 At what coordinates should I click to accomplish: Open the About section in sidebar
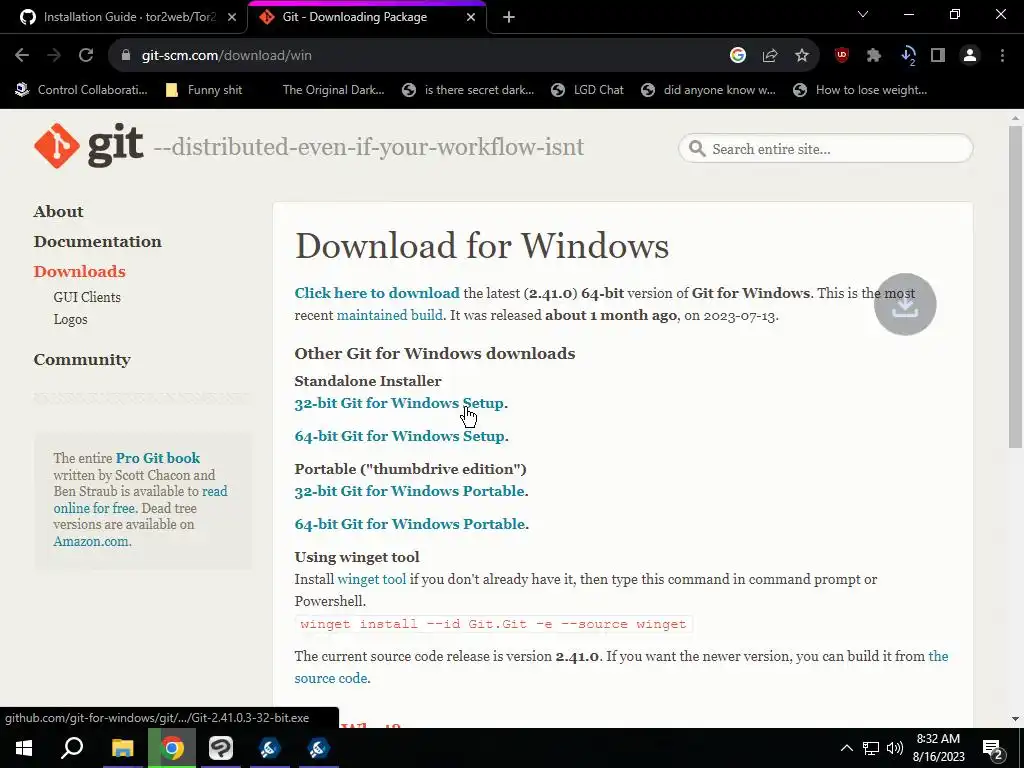click(59, 212)
